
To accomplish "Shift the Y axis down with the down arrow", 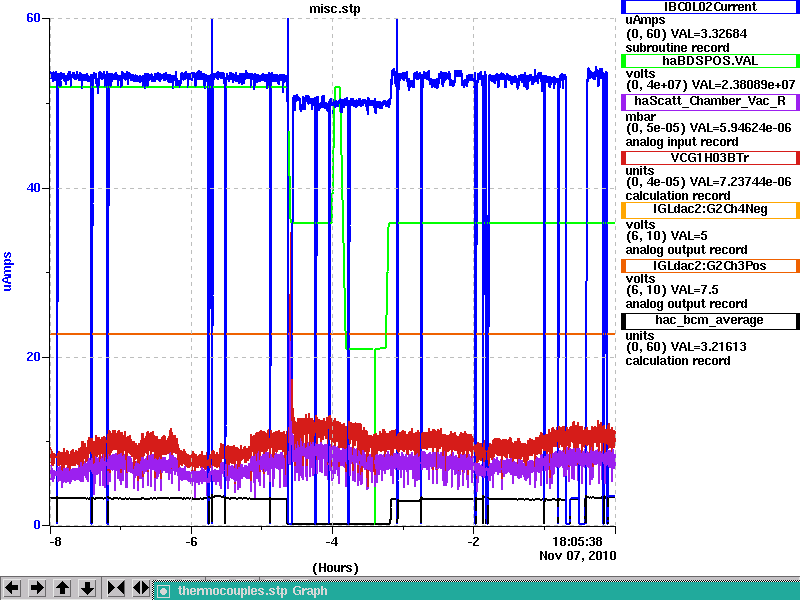I will (x=88, y=588).
